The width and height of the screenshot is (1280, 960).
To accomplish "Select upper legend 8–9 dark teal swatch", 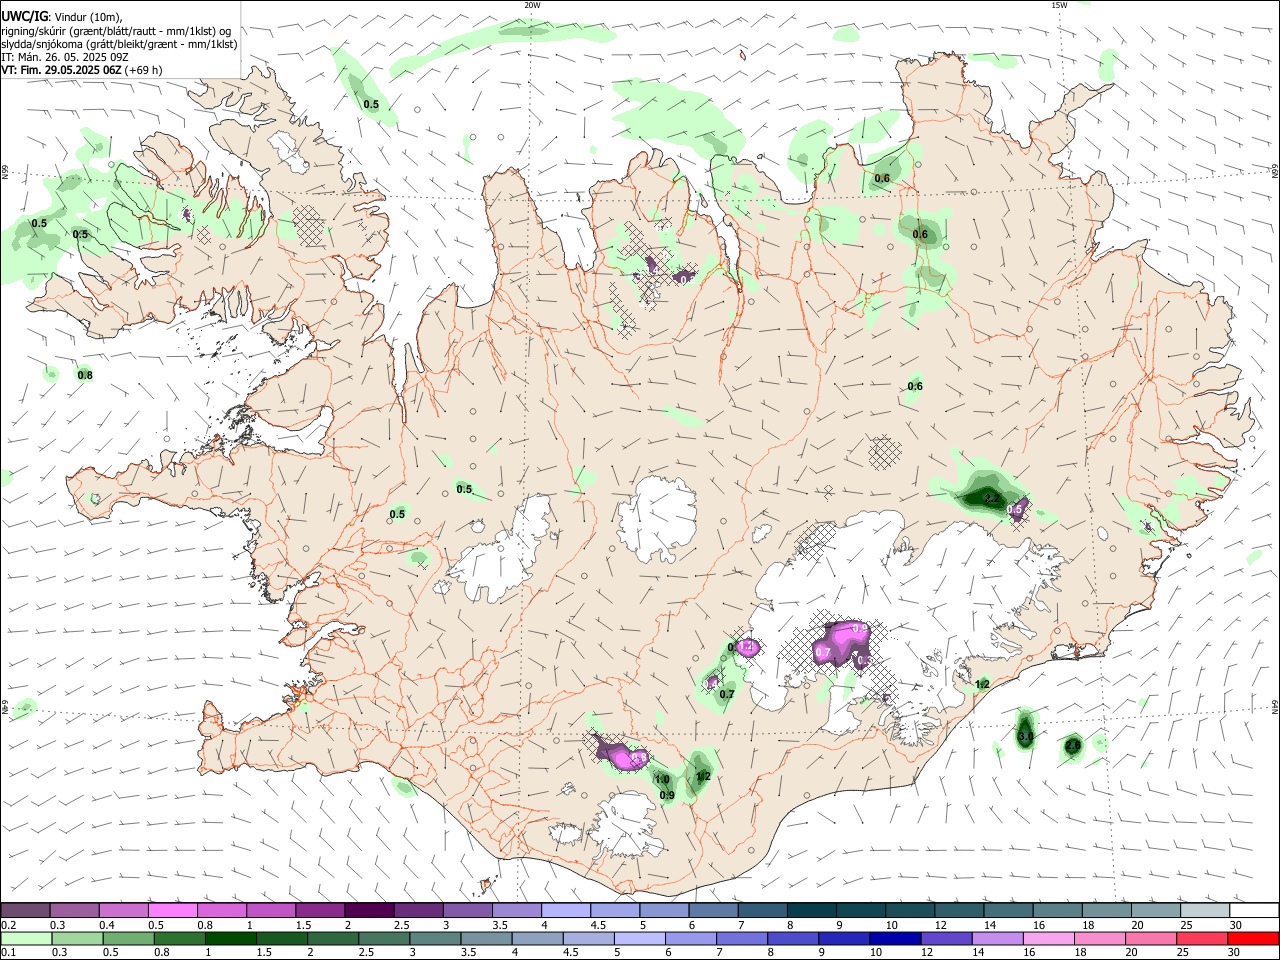I will point(812,910).
